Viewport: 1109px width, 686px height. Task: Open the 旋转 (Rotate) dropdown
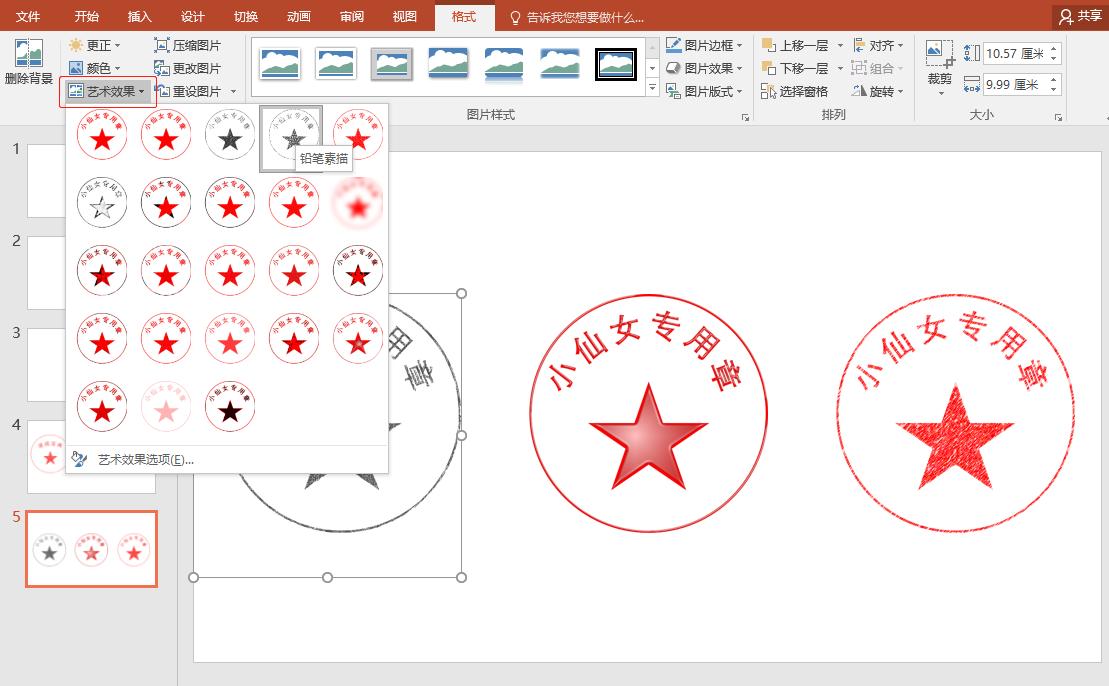[878, 91]
